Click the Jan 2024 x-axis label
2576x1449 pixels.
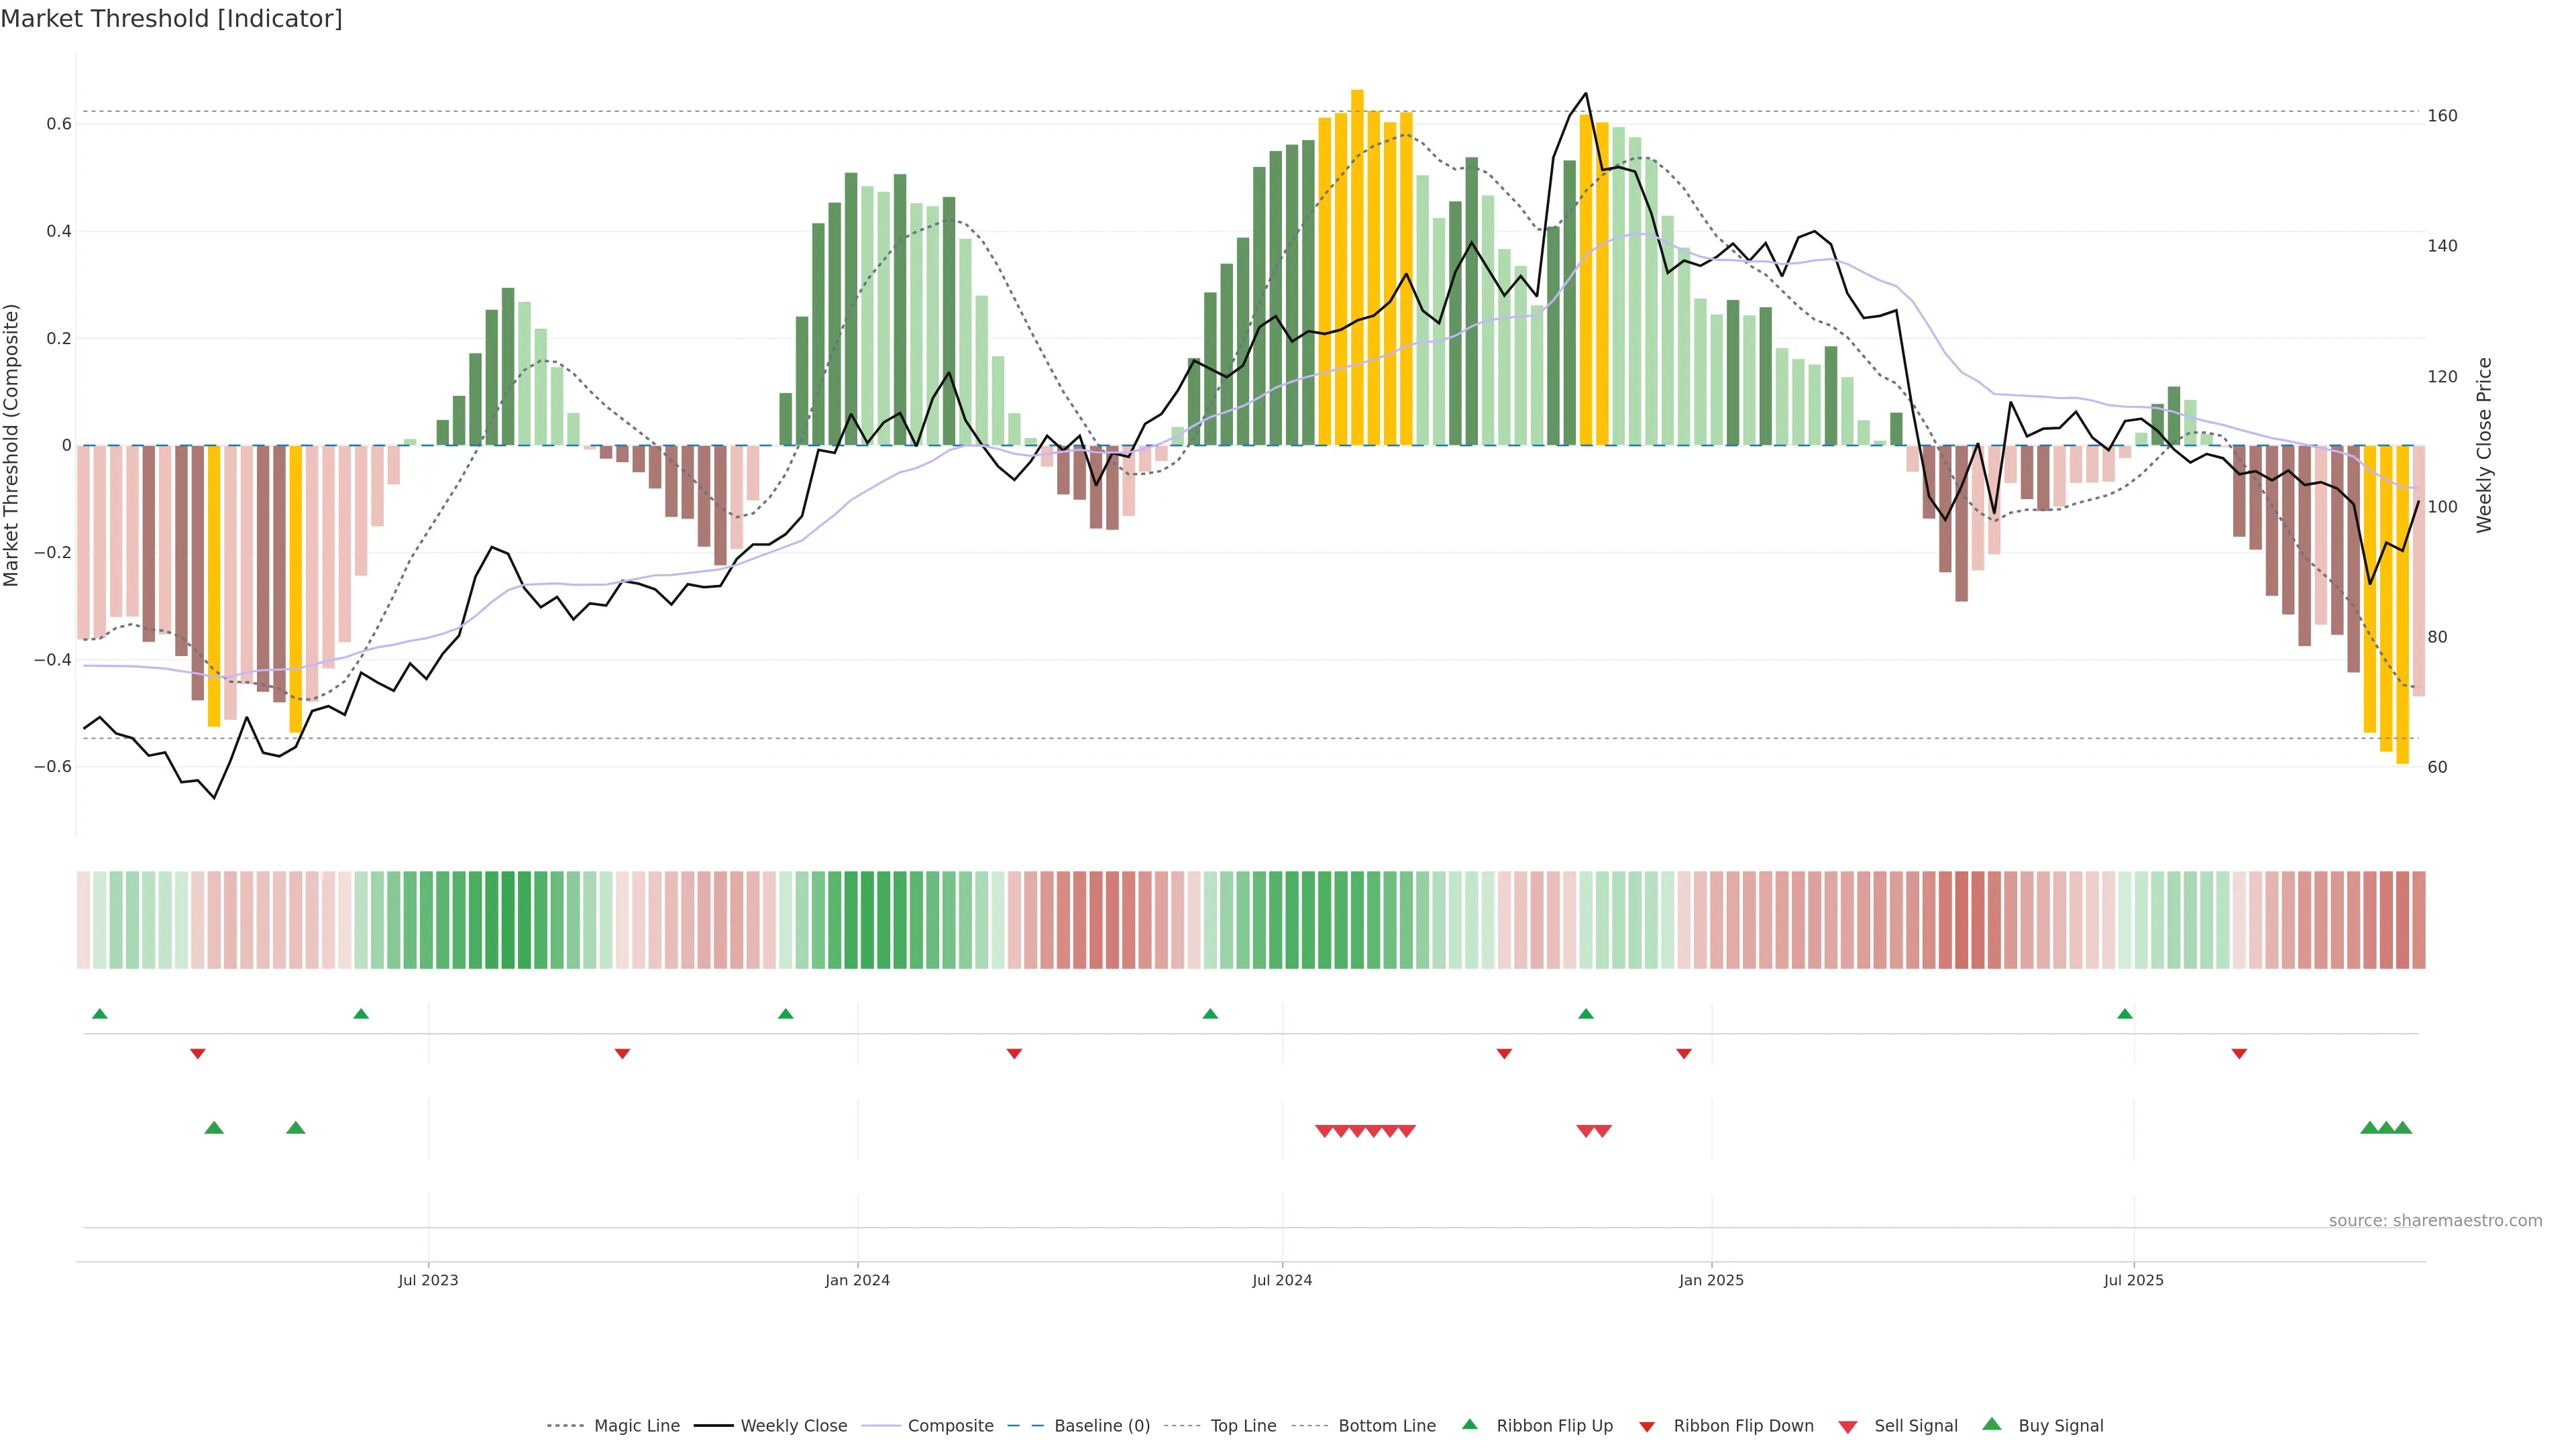pyautogui.click(x=857, y=1280)
